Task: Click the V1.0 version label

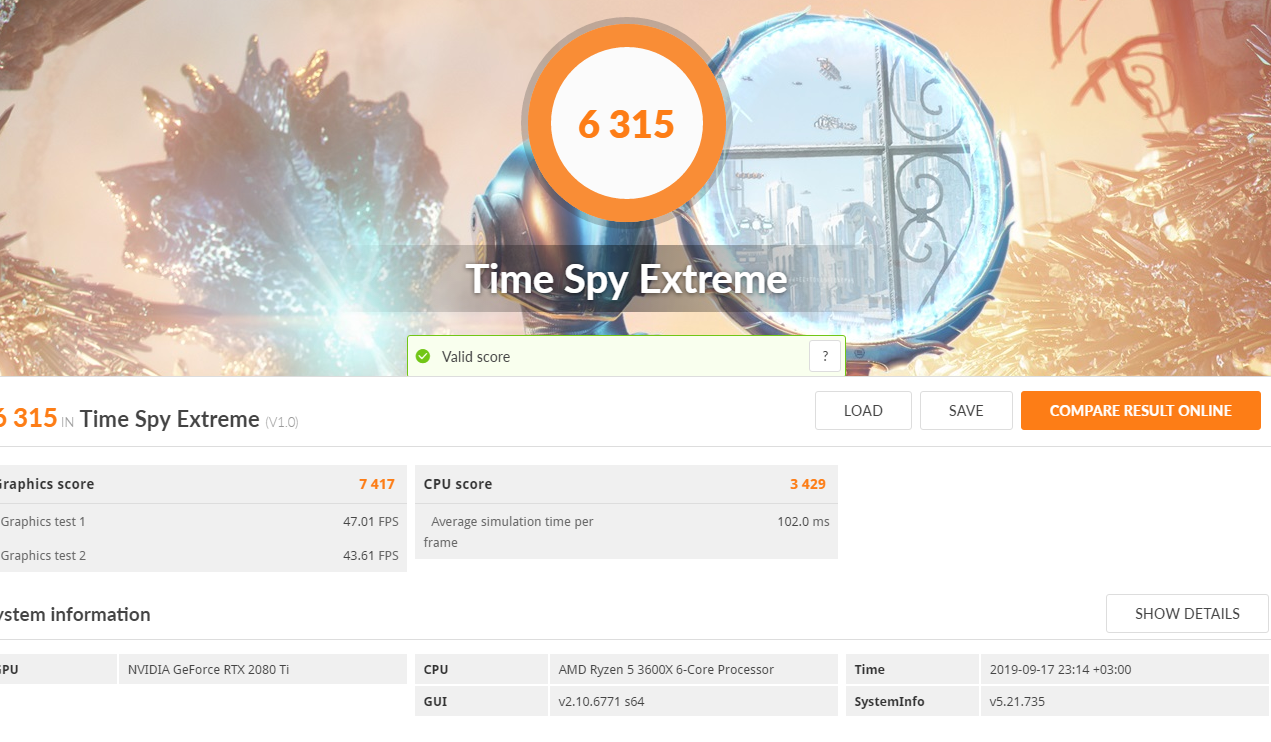Action: click(282, 422)
